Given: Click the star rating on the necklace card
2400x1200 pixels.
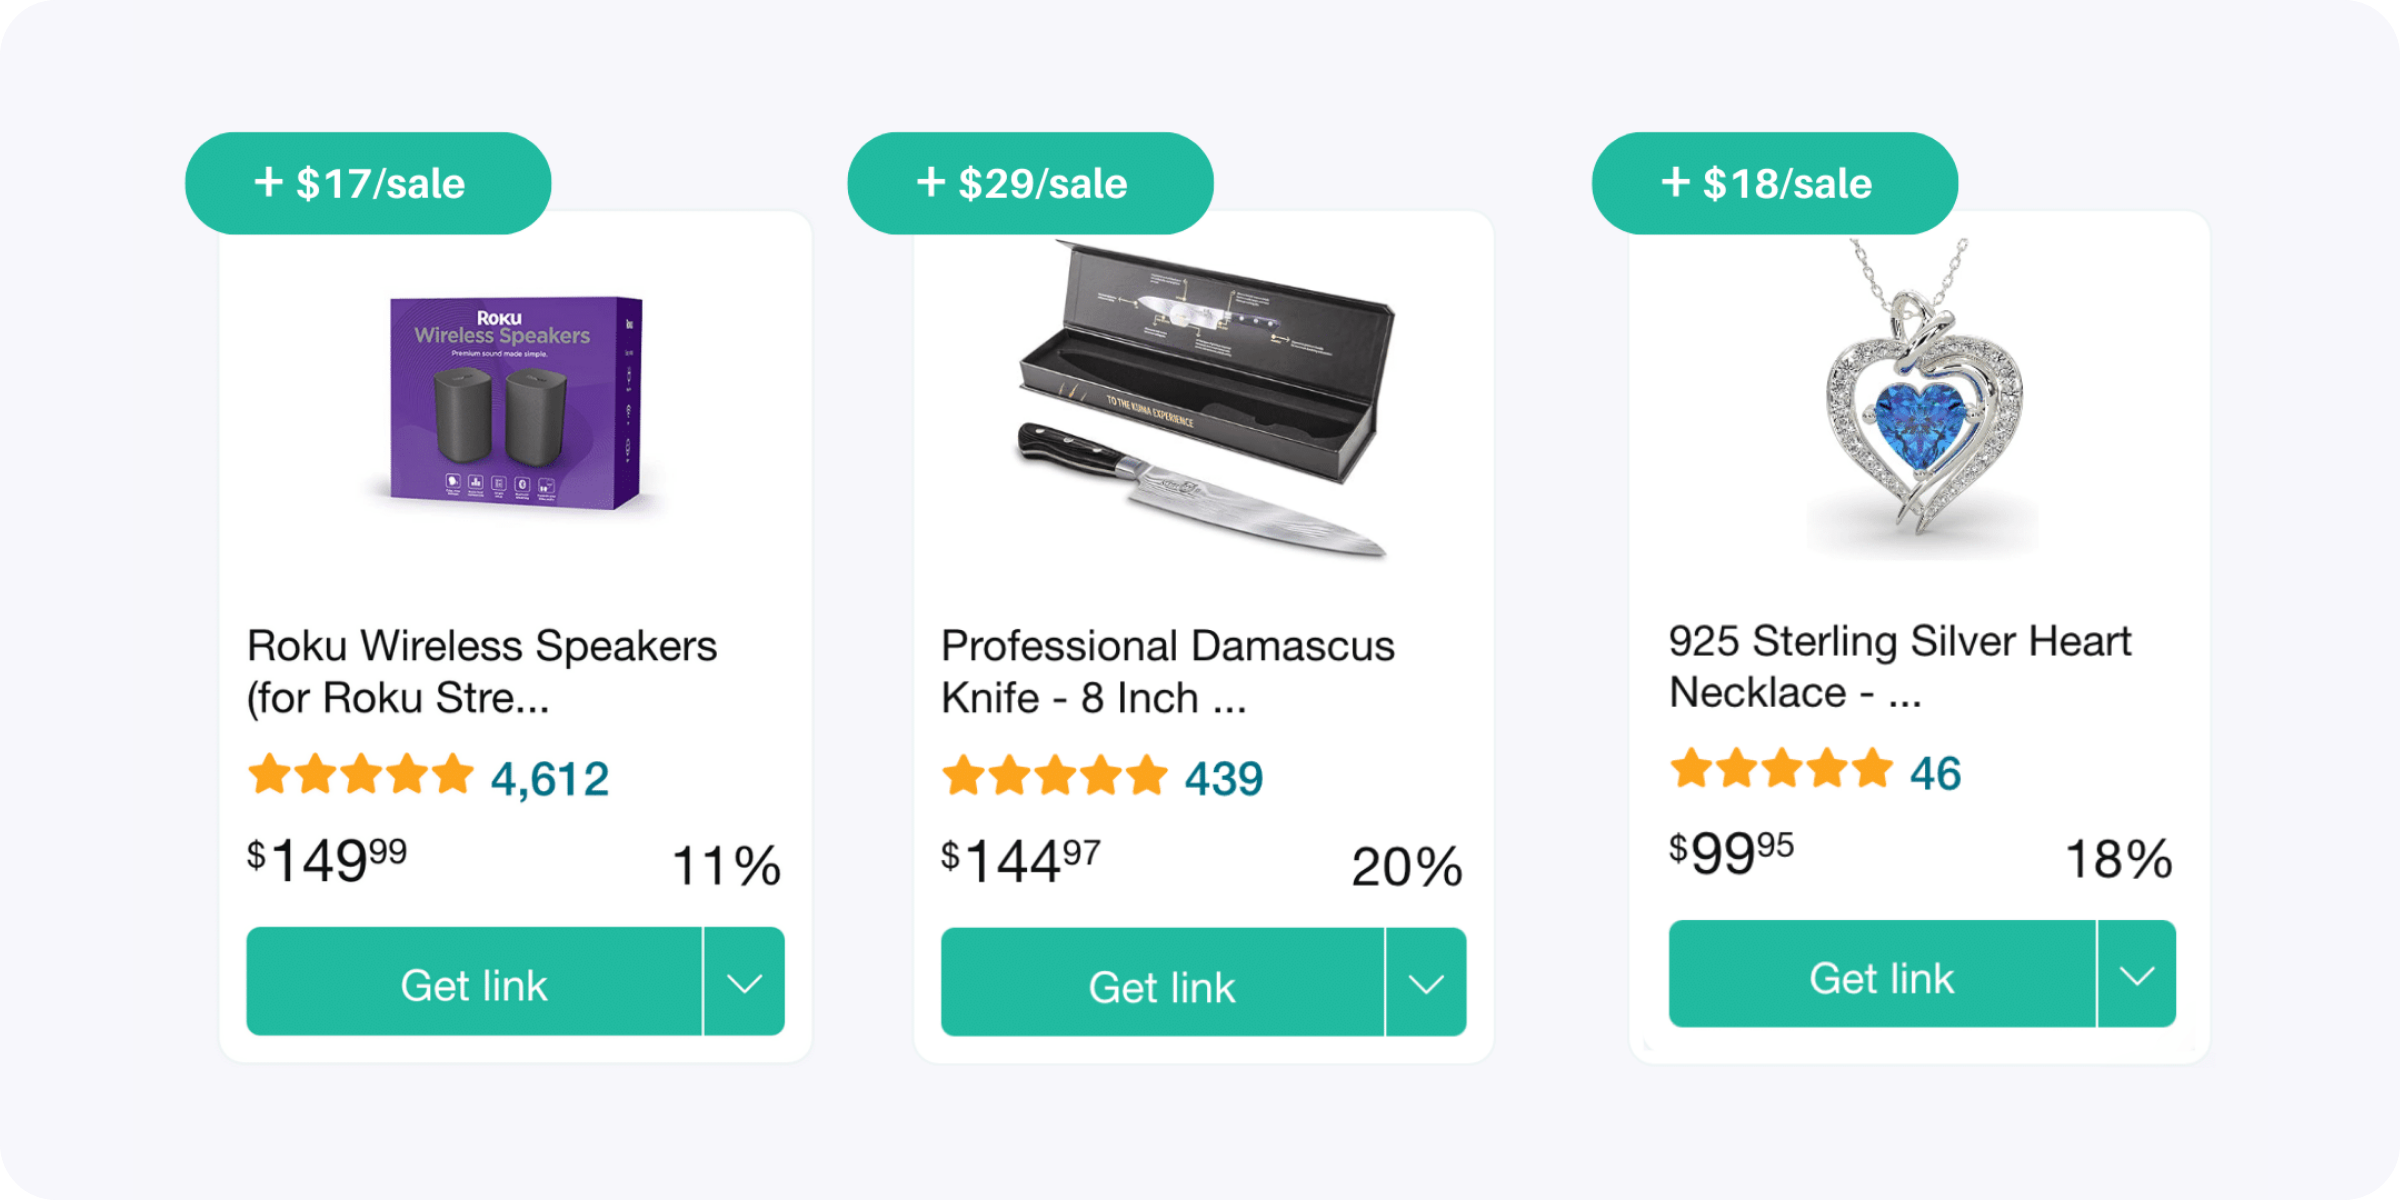Looking at the screenshot, I should point(1781,769).
